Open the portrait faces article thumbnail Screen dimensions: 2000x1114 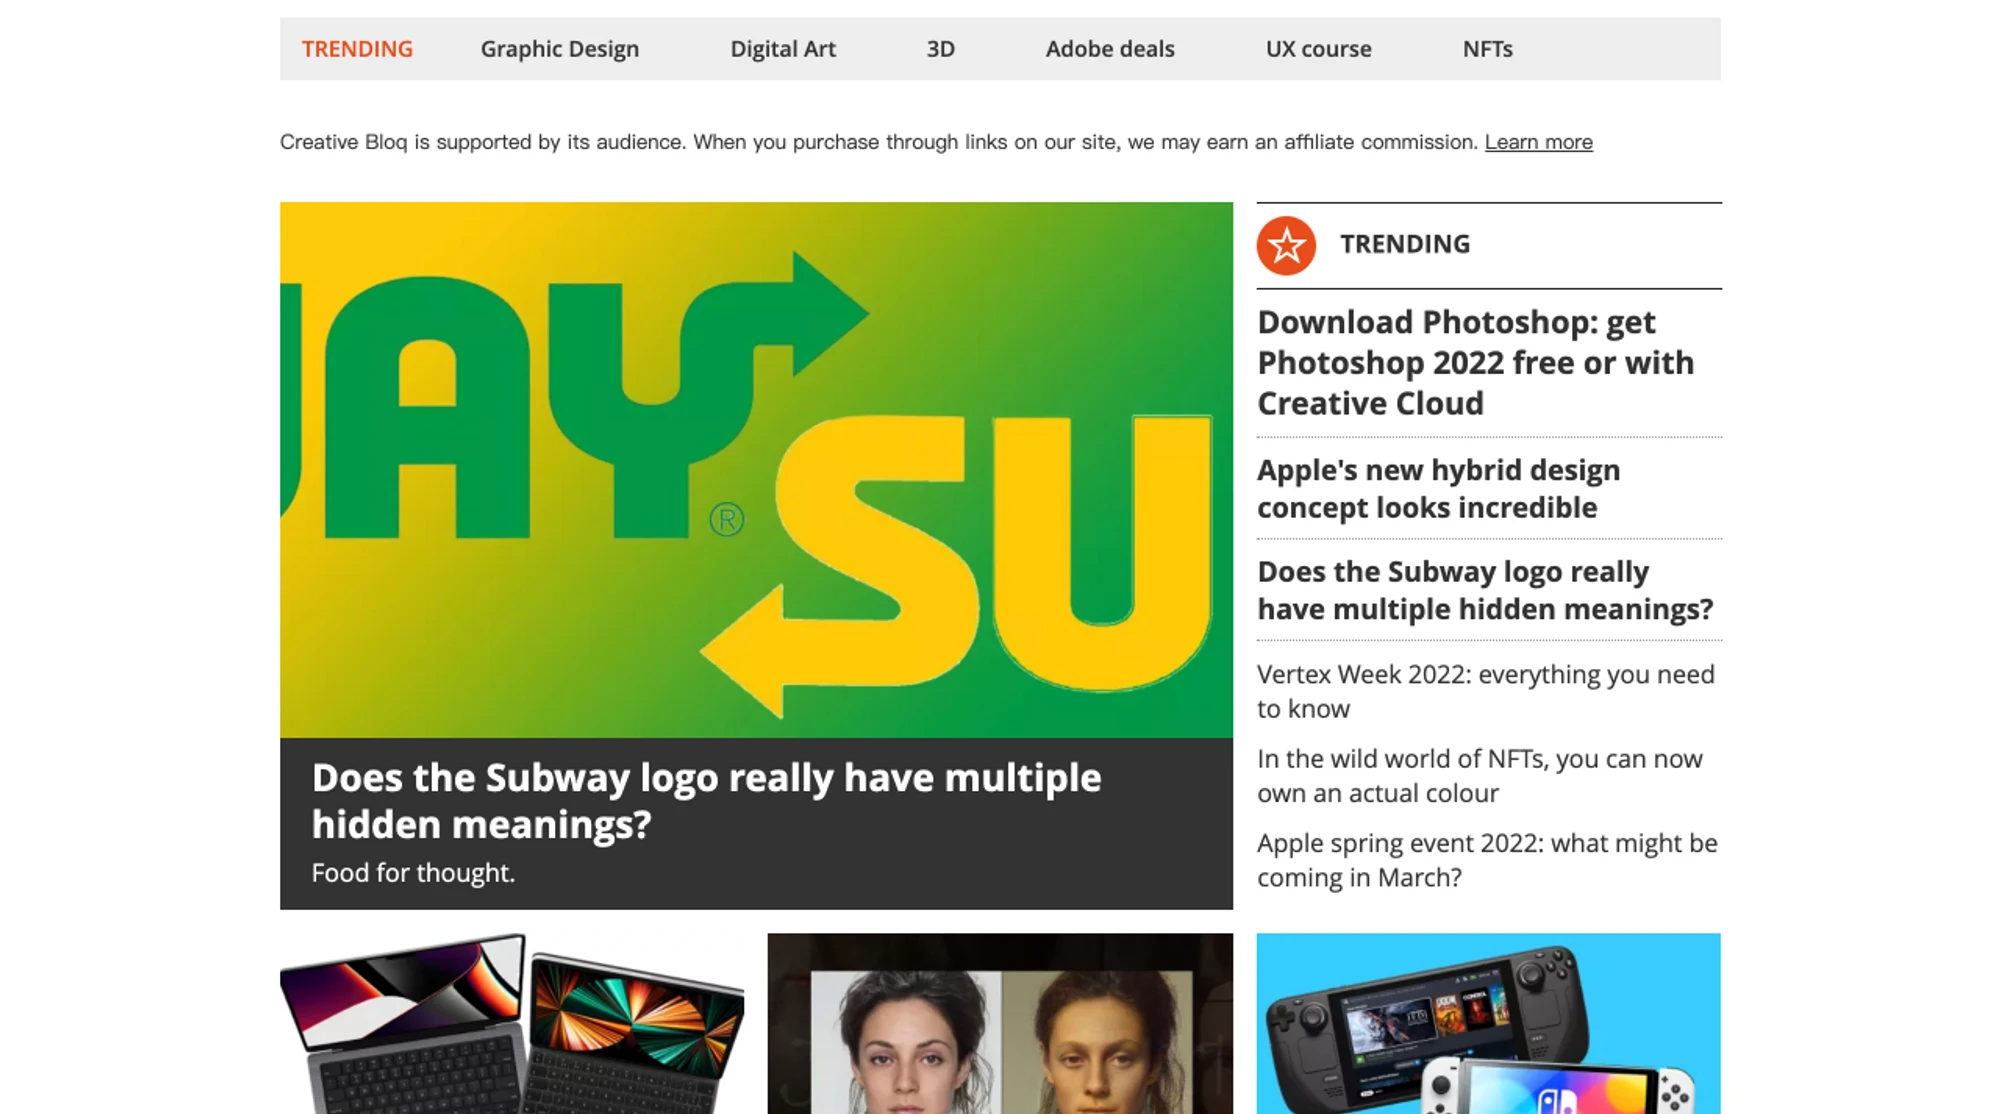999,1023
